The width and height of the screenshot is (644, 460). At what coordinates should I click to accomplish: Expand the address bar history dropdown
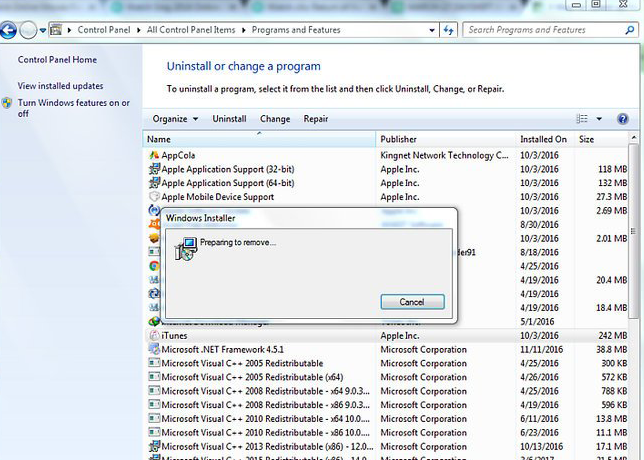click(432, 30)
